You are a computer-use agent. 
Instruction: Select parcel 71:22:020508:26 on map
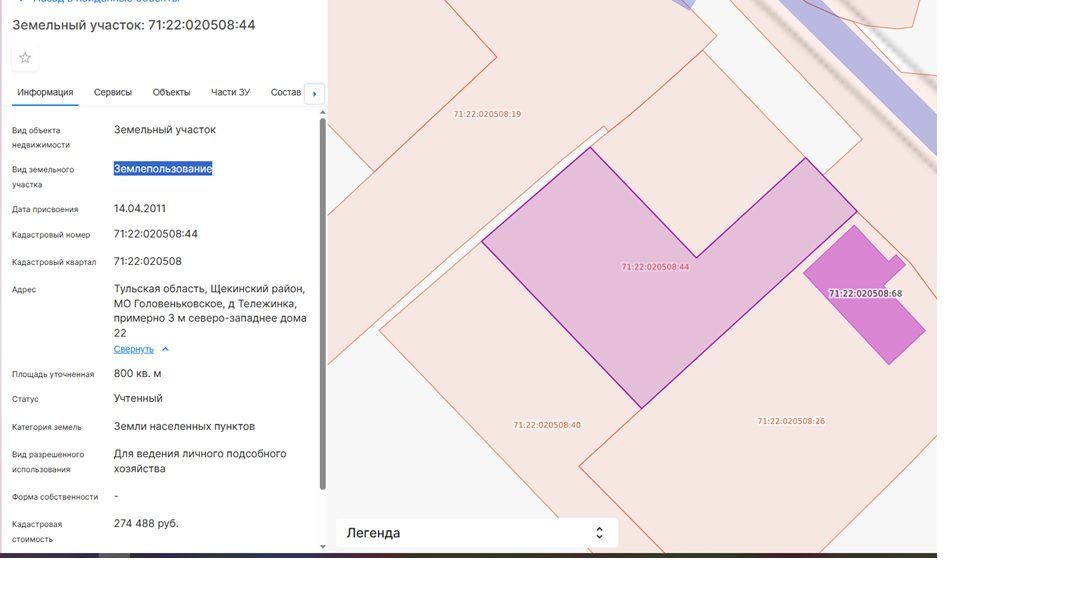pyautogui.click(x=791, y=421)
